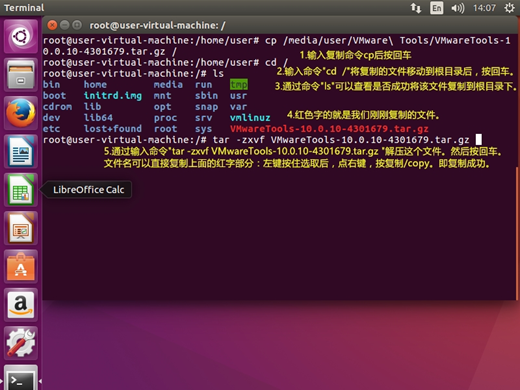Click the boot directory name
This screenshot has width=520, height=390.
pyautogui.click(x=54, y=96)
